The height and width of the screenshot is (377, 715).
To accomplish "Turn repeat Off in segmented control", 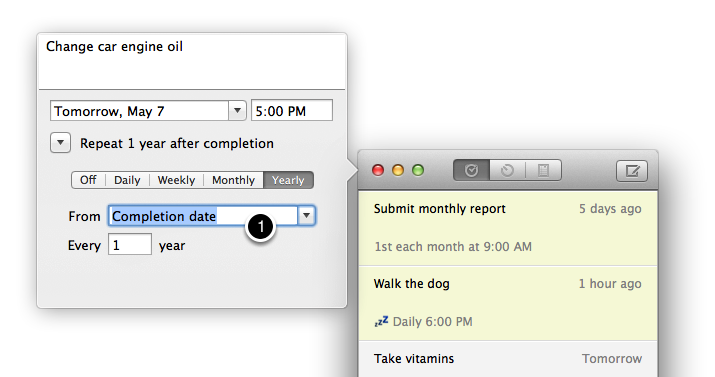I will tap(88, 180).
